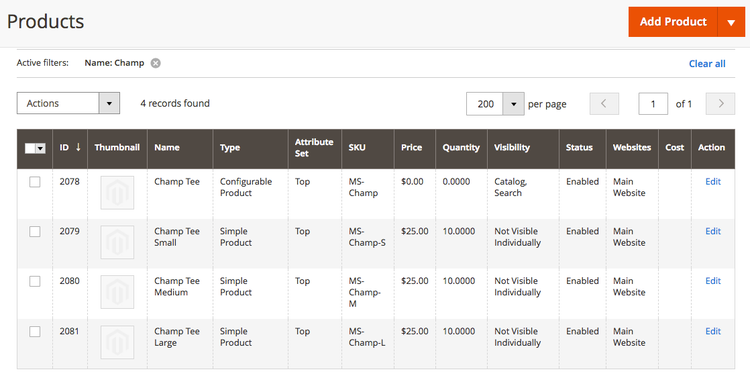Sort by the Thumbnail column header
Screen dimensions: 750x382
click(117, 149)
